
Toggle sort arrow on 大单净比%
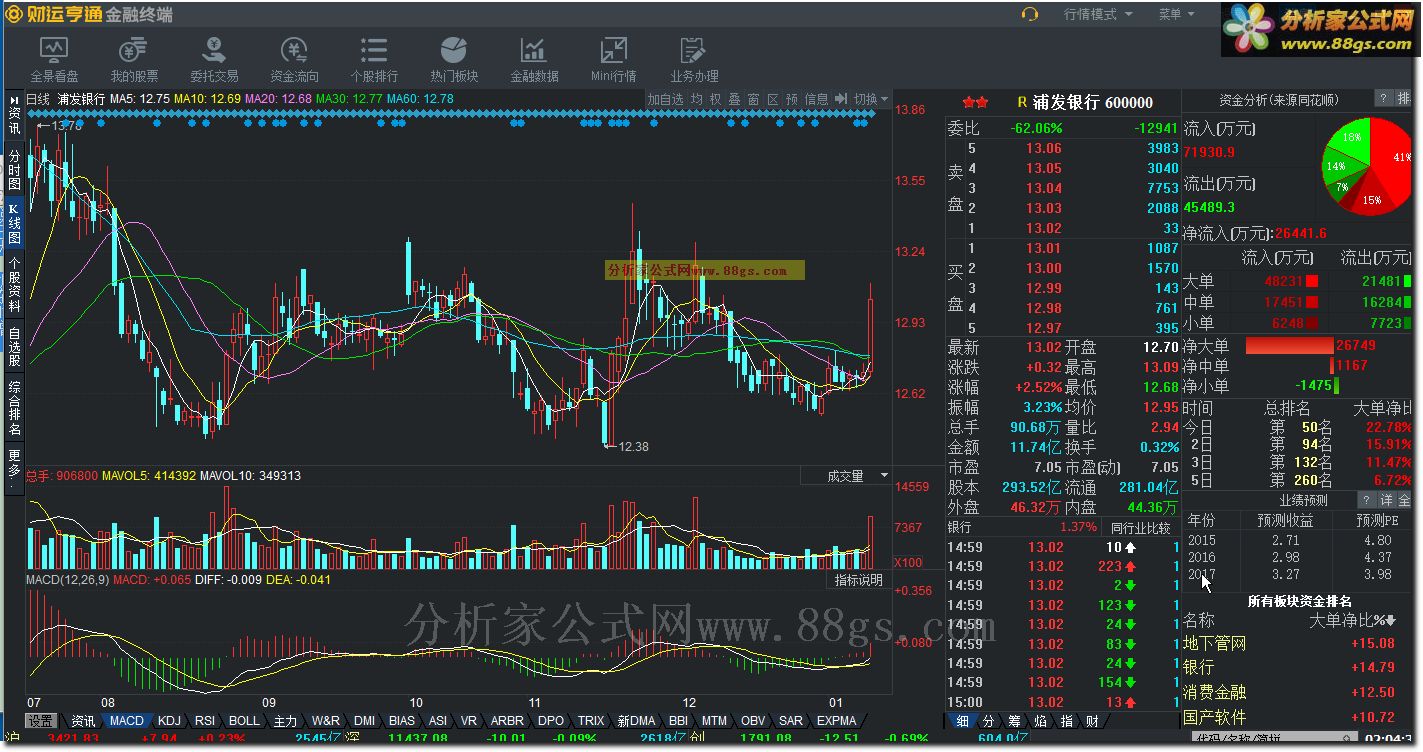point(1391,621)
